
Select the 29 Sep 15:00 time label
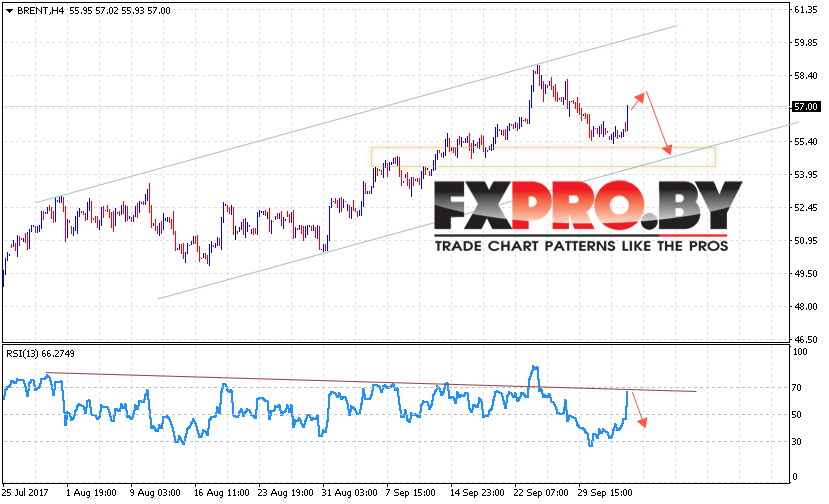coord(605,492)
